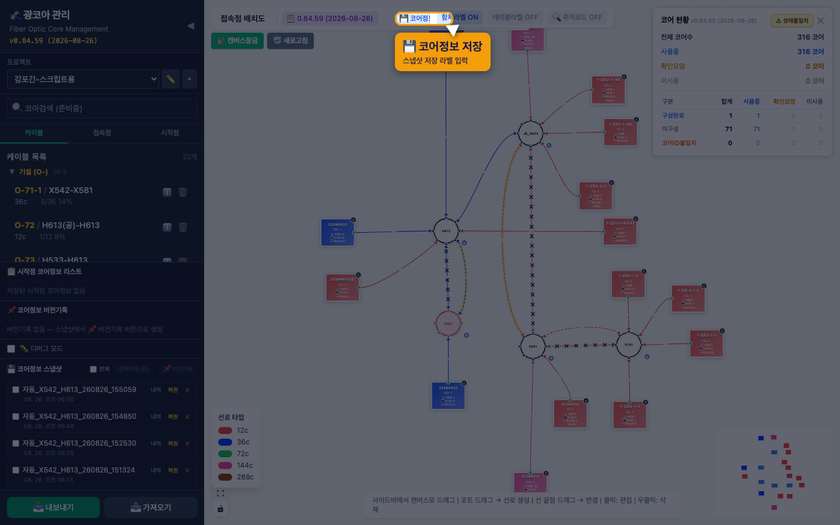Click the 코어ID불일치 row label
The width and height of the screenshot is (840, 525).
[x=679, y=143]
